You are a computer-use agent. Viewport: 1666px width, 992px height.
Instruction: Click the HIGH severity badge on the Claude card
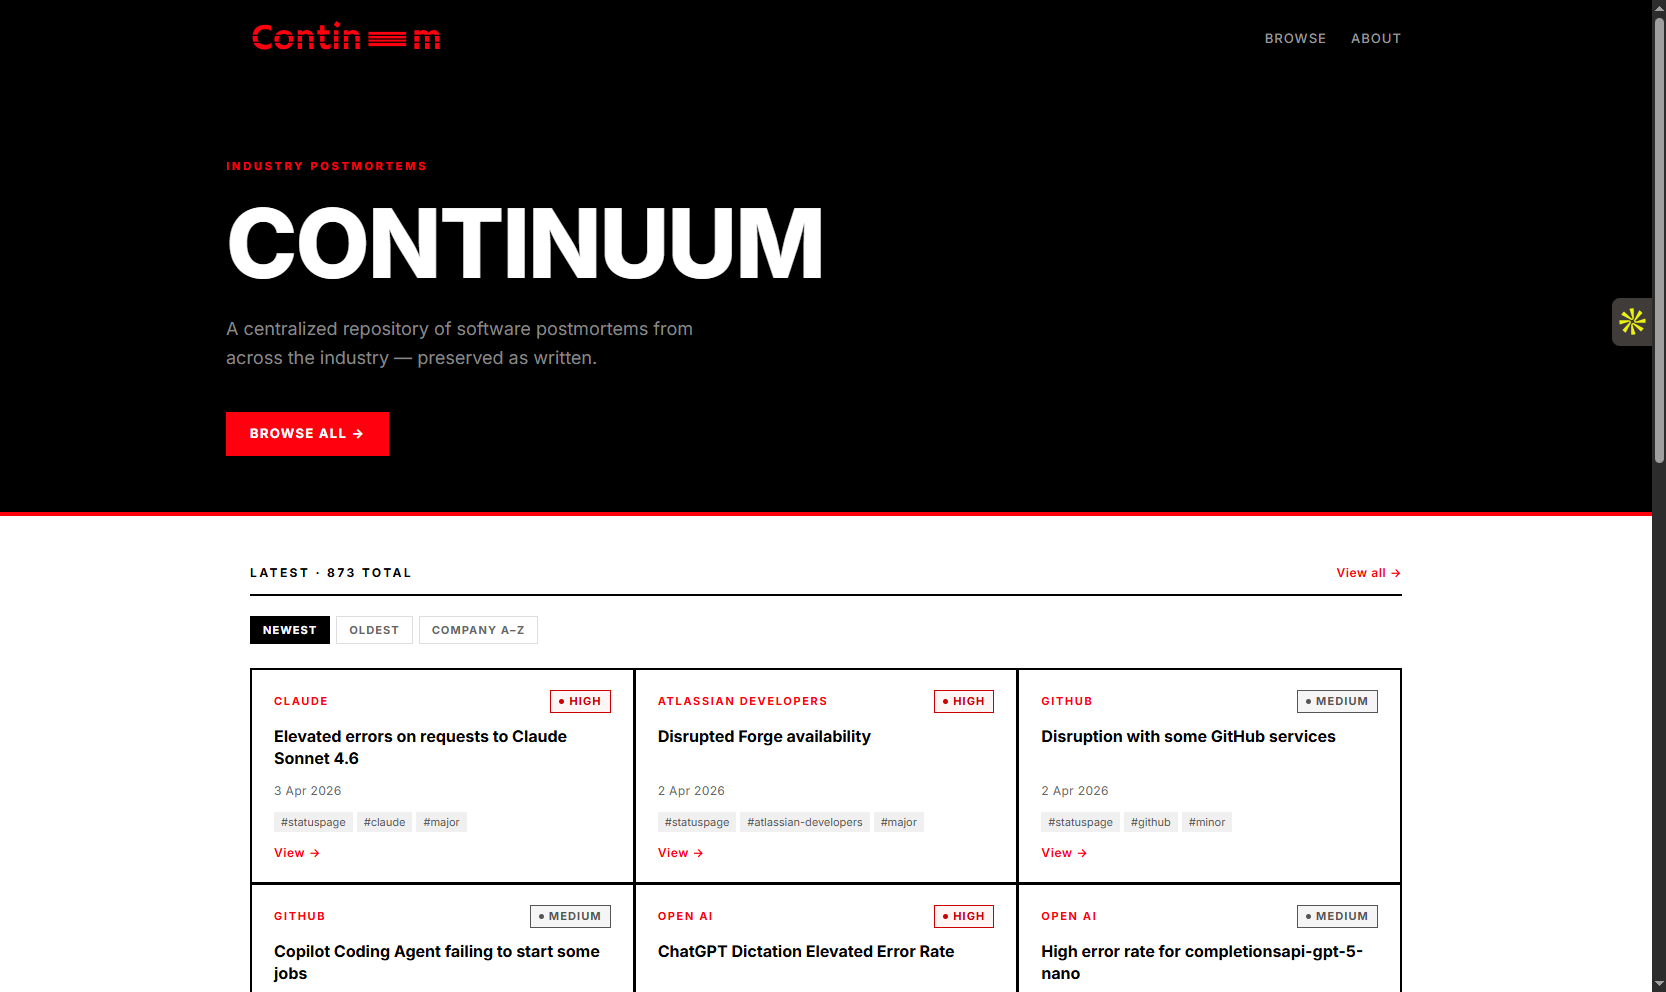[x=580, y=701]
